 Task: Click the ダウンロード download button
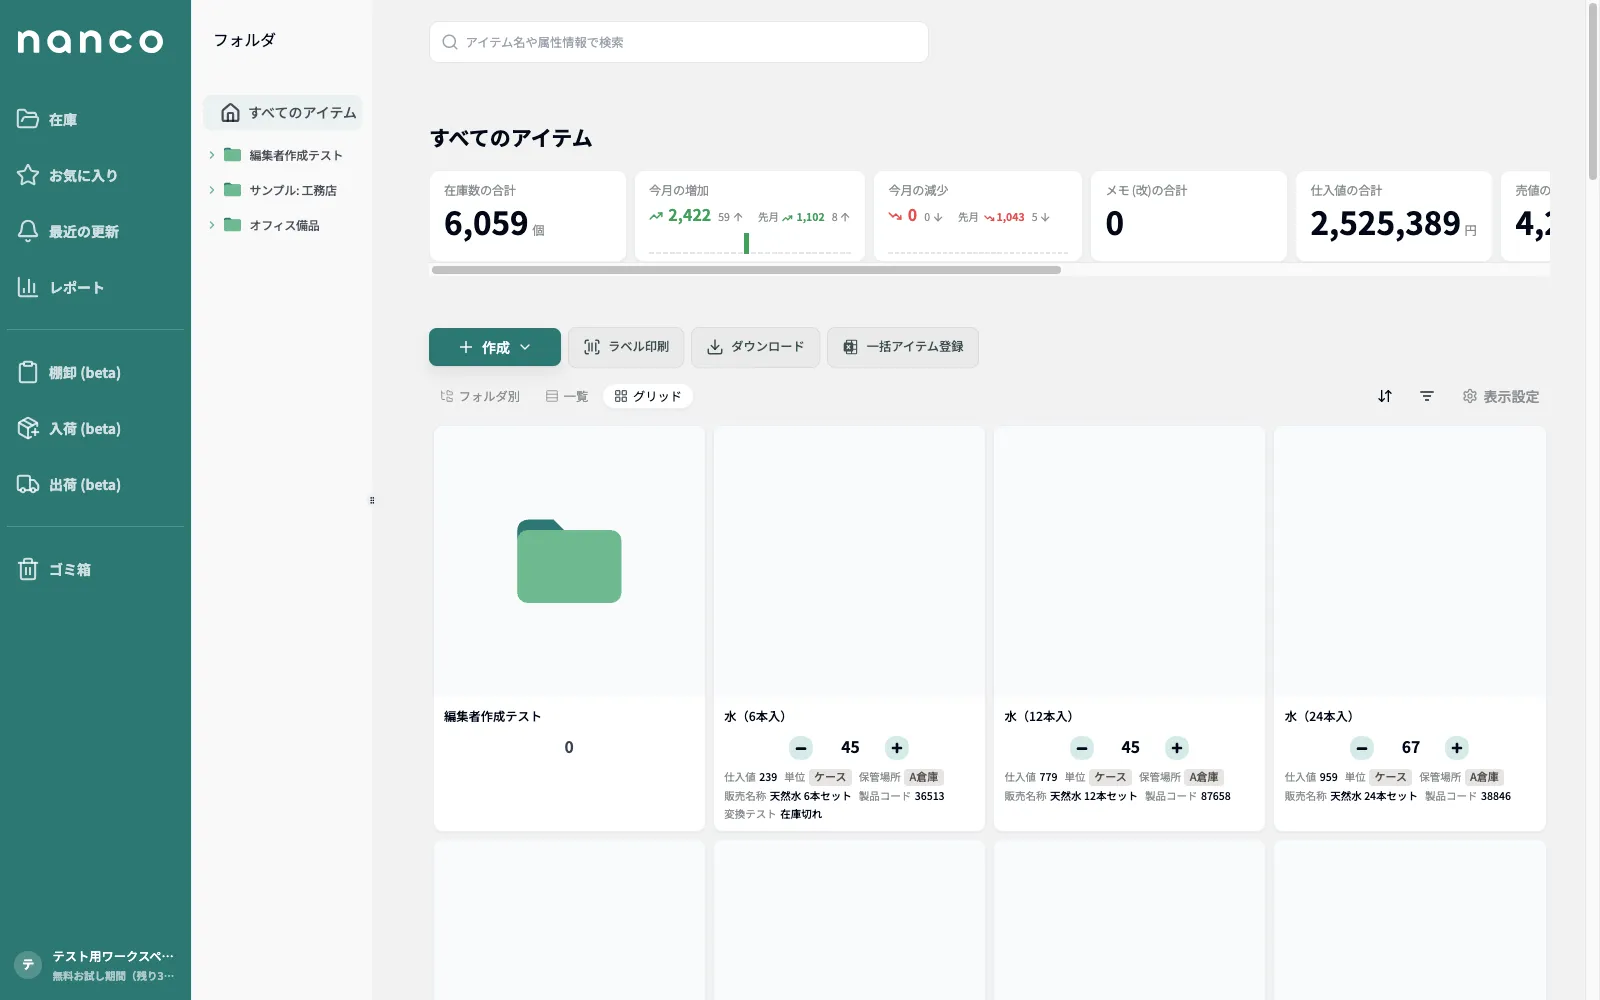[x=755, y=347]
